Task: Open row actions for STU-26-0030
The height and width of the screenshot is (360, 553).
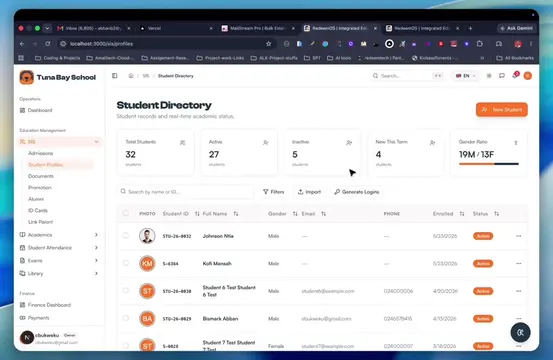Action: (x=518, y=291)
